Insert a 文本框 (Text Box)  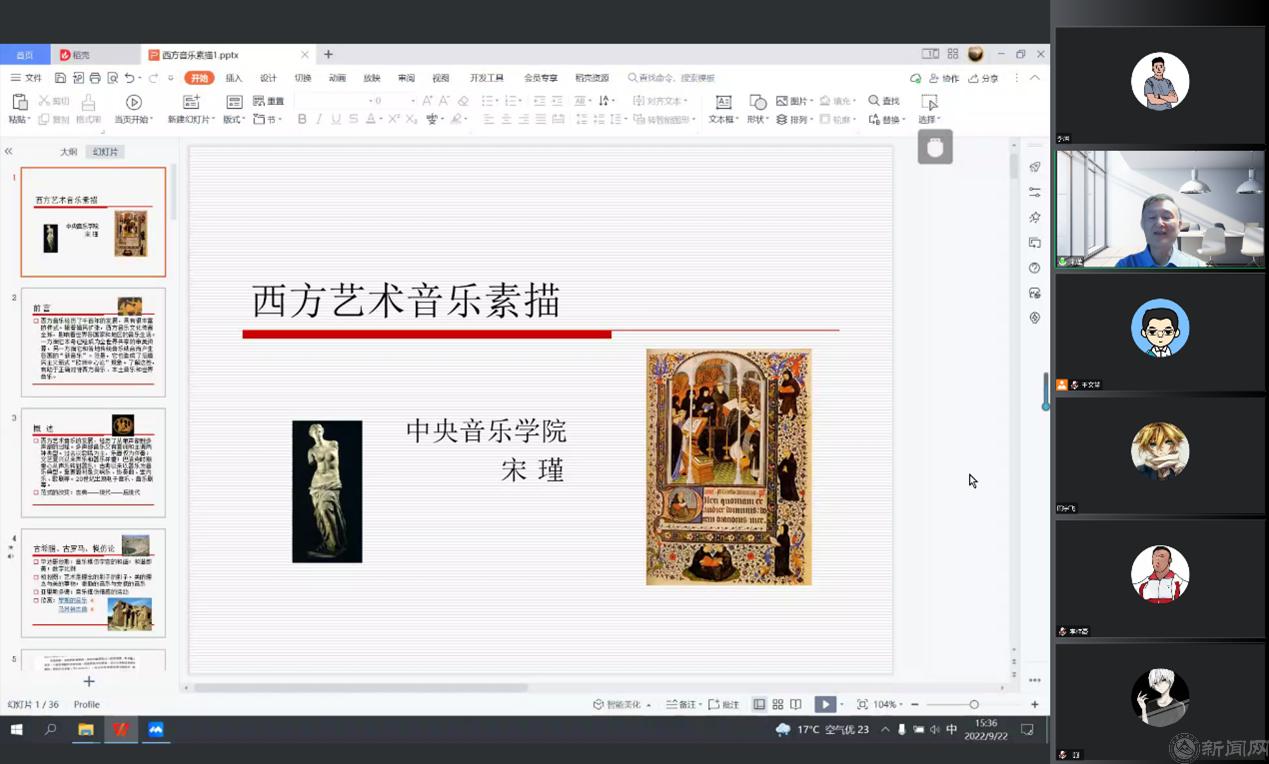(722, 110)
